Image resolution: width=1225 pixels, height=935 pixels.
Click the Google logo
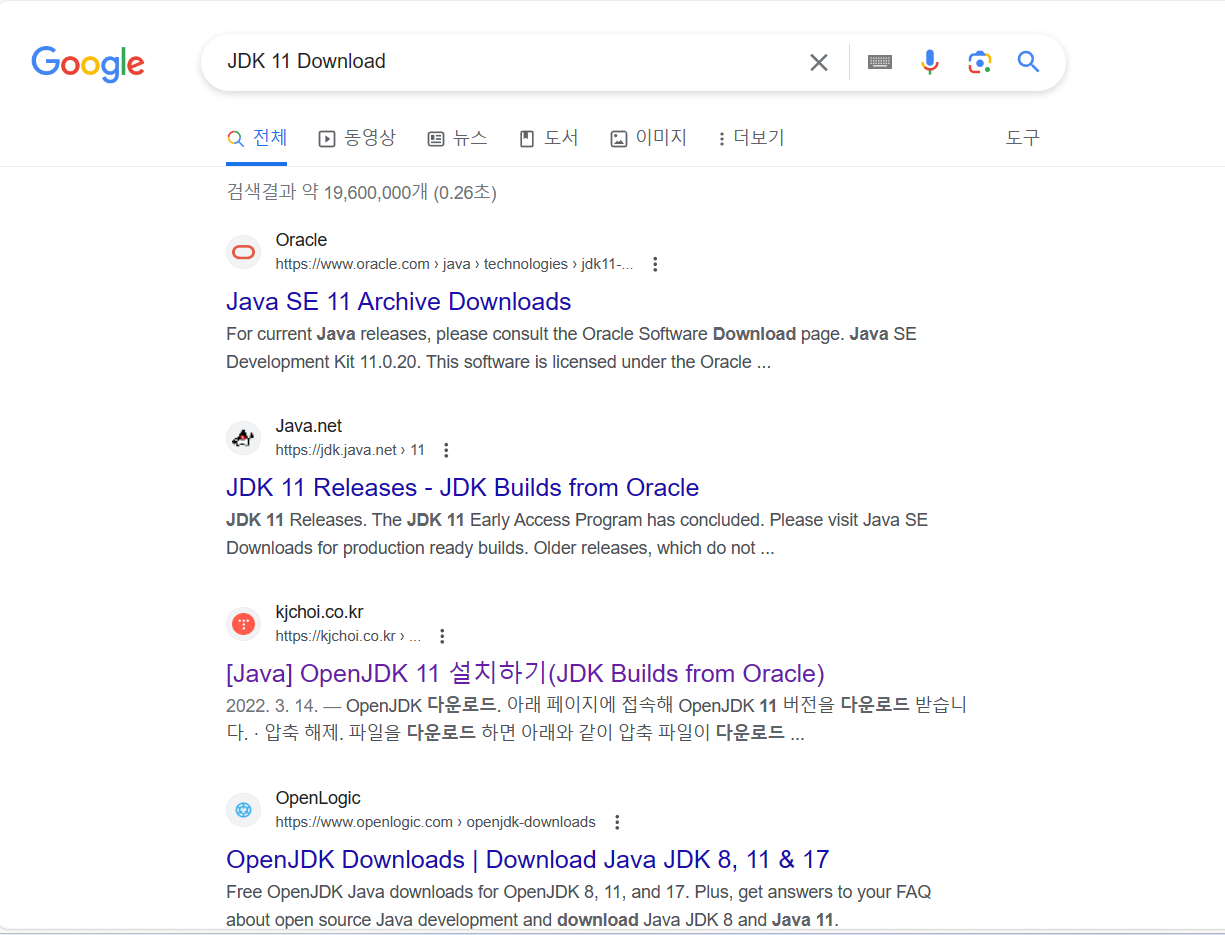coord(88,64)
